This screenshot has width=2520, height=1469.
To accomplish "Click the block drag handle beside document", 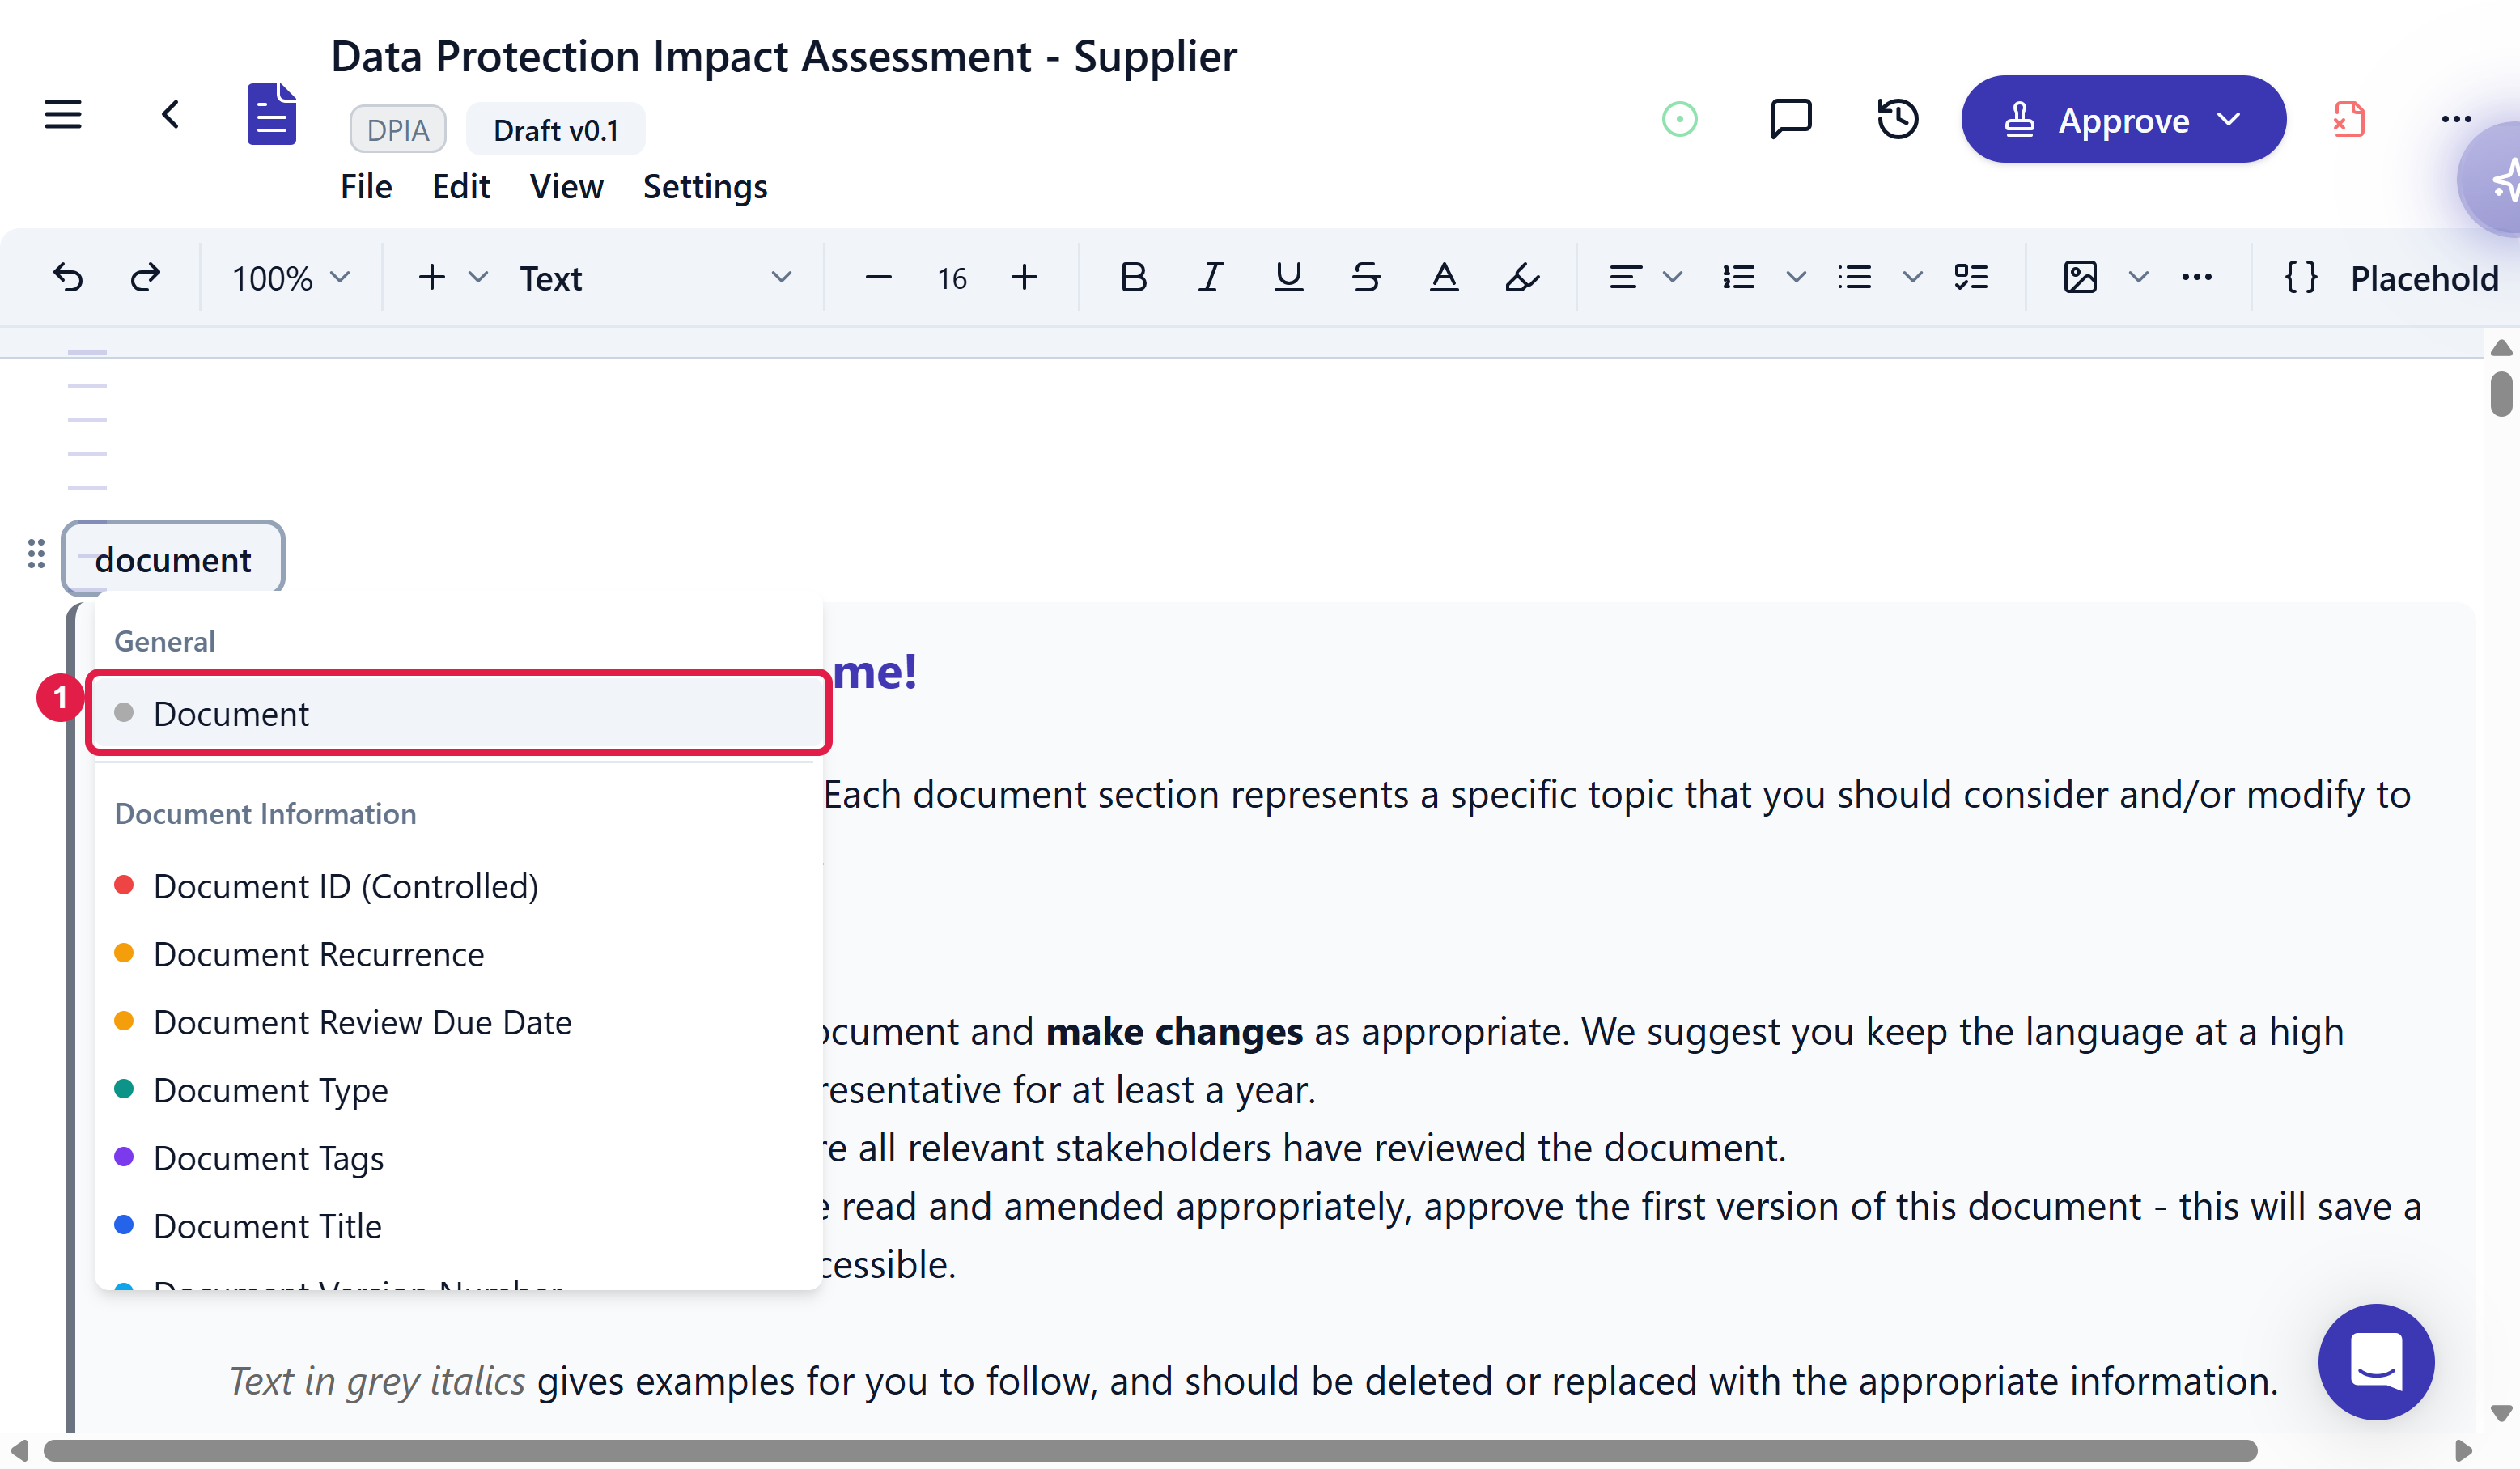I will (x=36, y=553).
